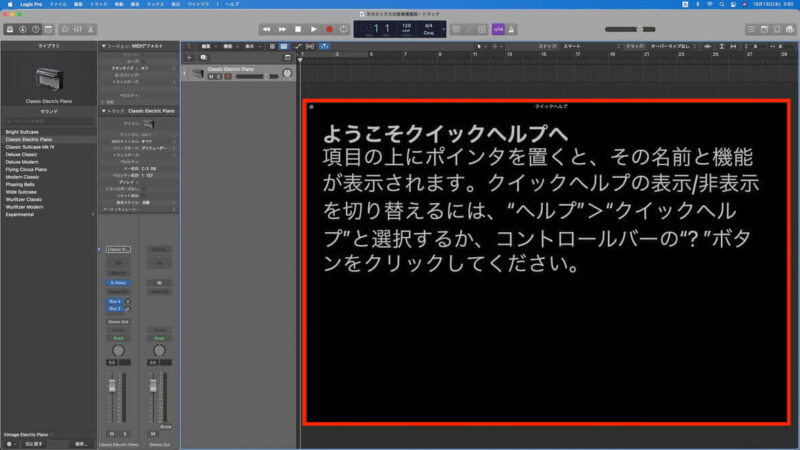Collapse the リージョン inspector disclosure triangle
The height and width of the screenshot is (450, 800).
point(104,47)
